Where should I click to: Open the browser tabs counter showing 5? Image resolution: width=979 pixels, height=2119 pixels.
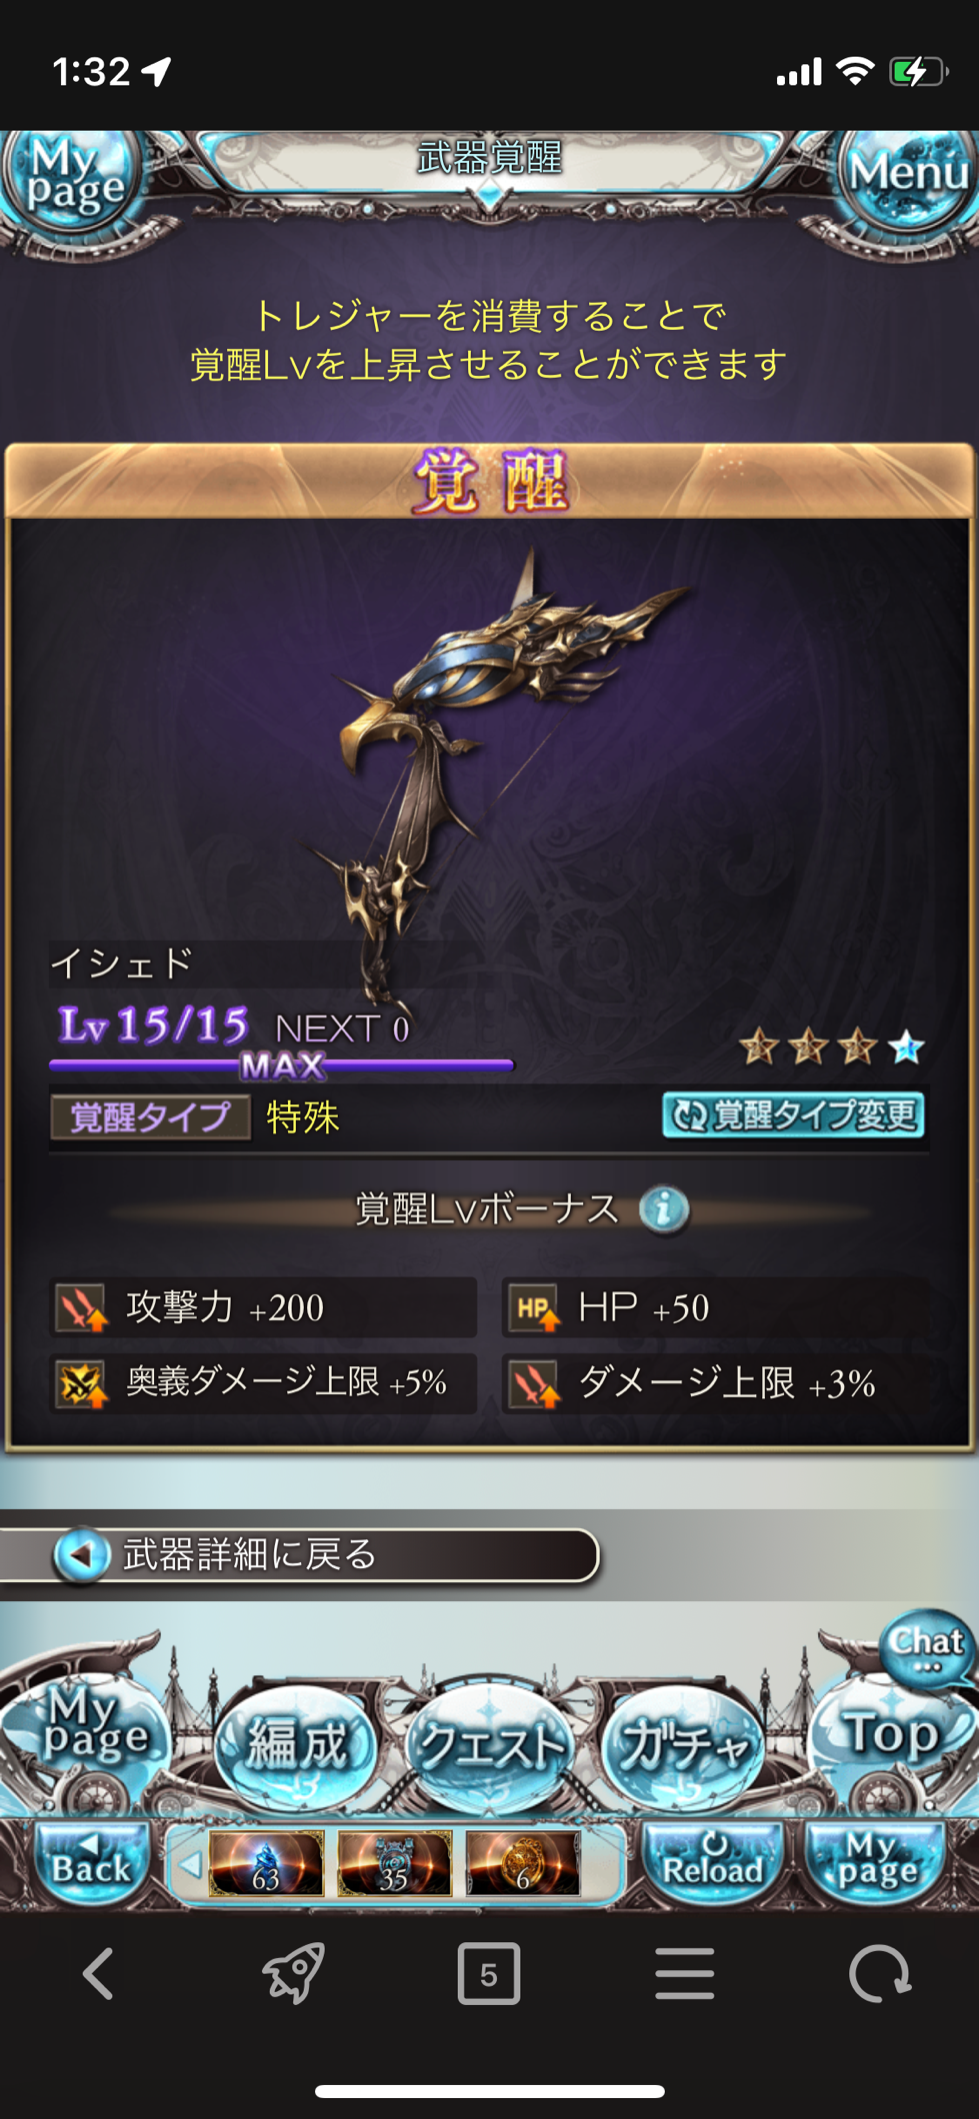pyautogui.click(x=488, y=1974)
